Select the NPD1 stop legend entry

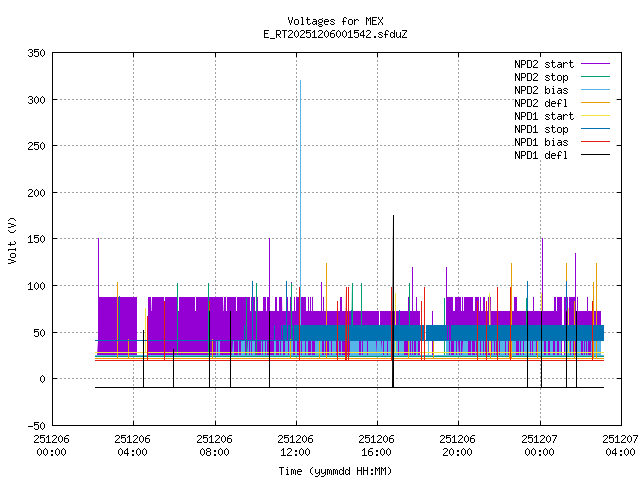point(542,129)
